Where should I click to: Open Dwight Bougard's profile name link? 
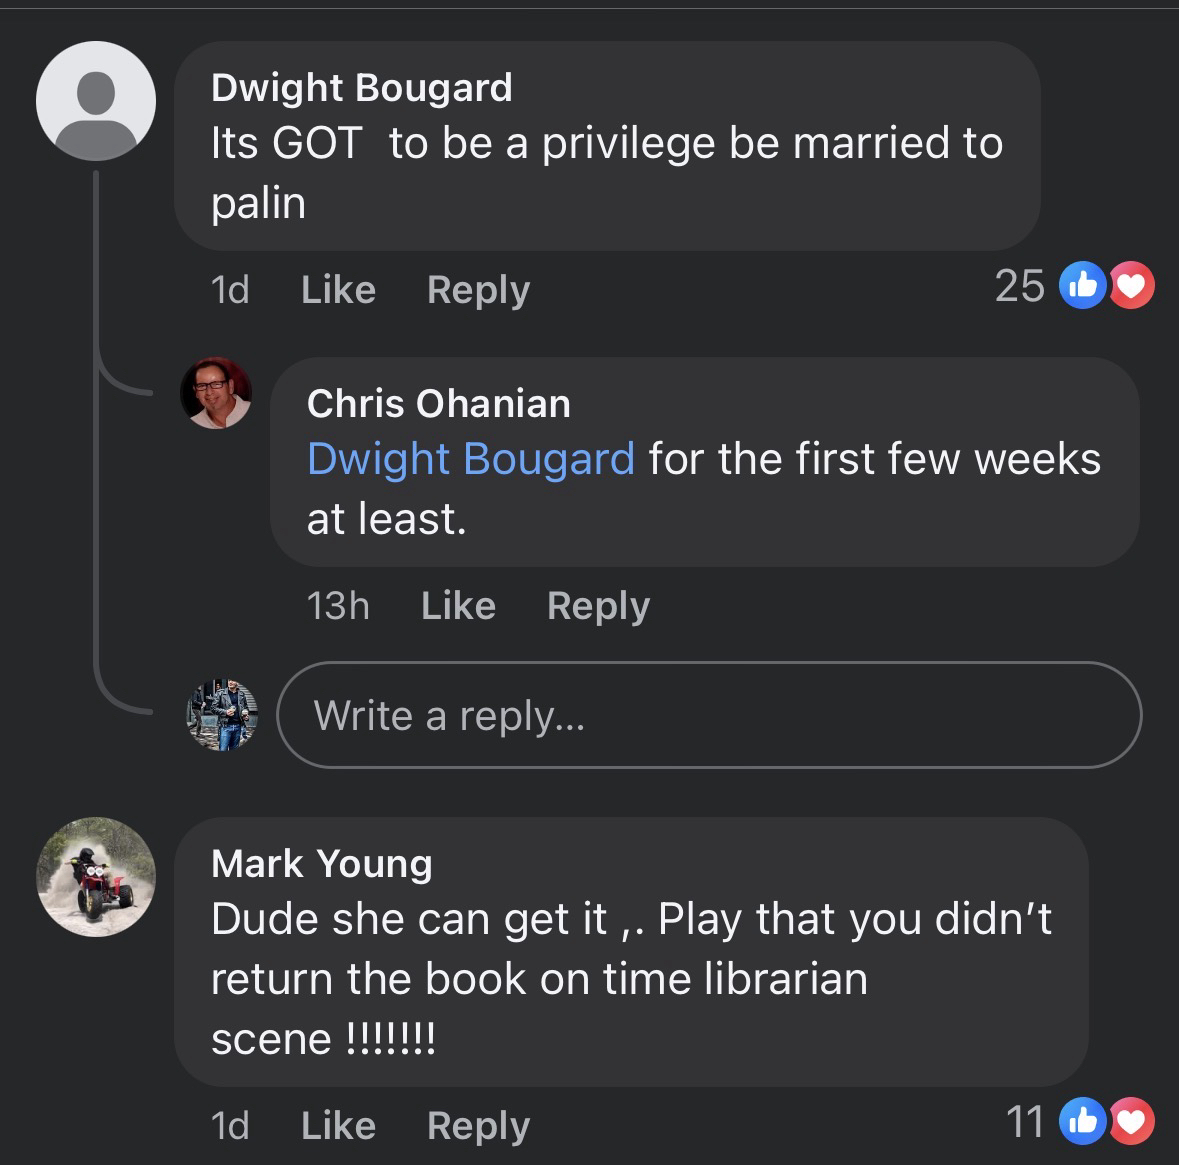click(x=361, y=88)
